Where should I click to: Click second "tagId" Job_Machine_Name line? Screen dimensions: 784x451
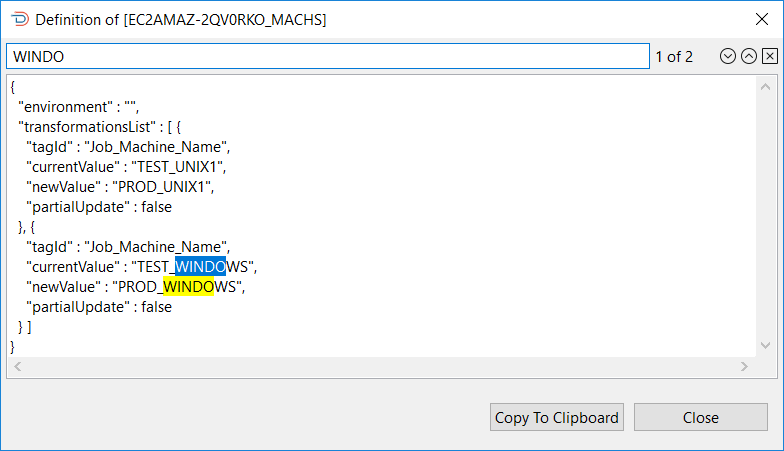128,247
